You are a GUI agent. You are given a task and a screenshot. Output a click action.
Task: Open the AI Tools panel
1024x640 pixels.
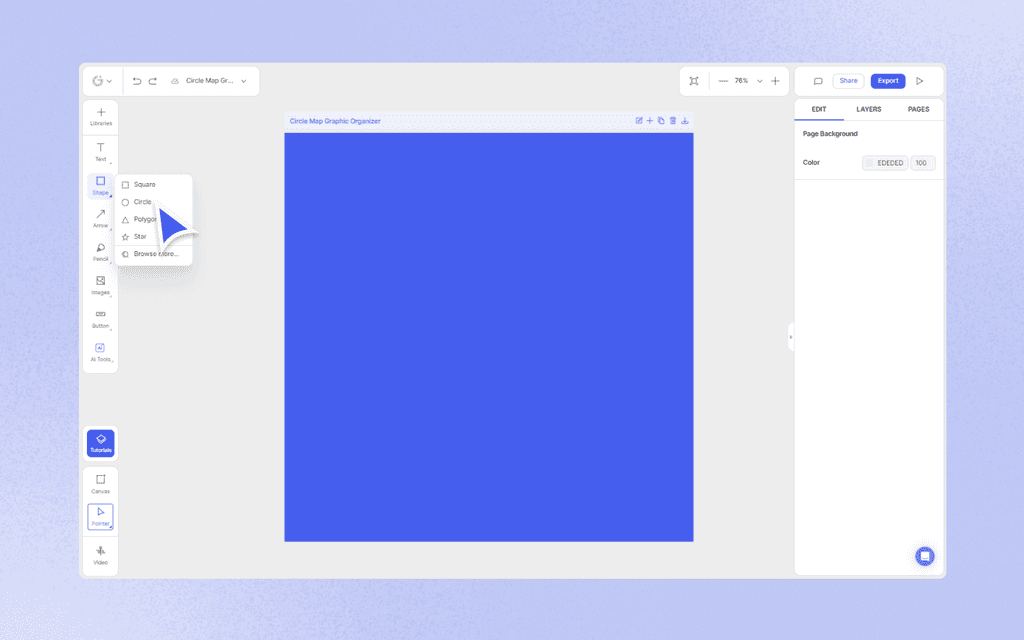pos(100,351)
